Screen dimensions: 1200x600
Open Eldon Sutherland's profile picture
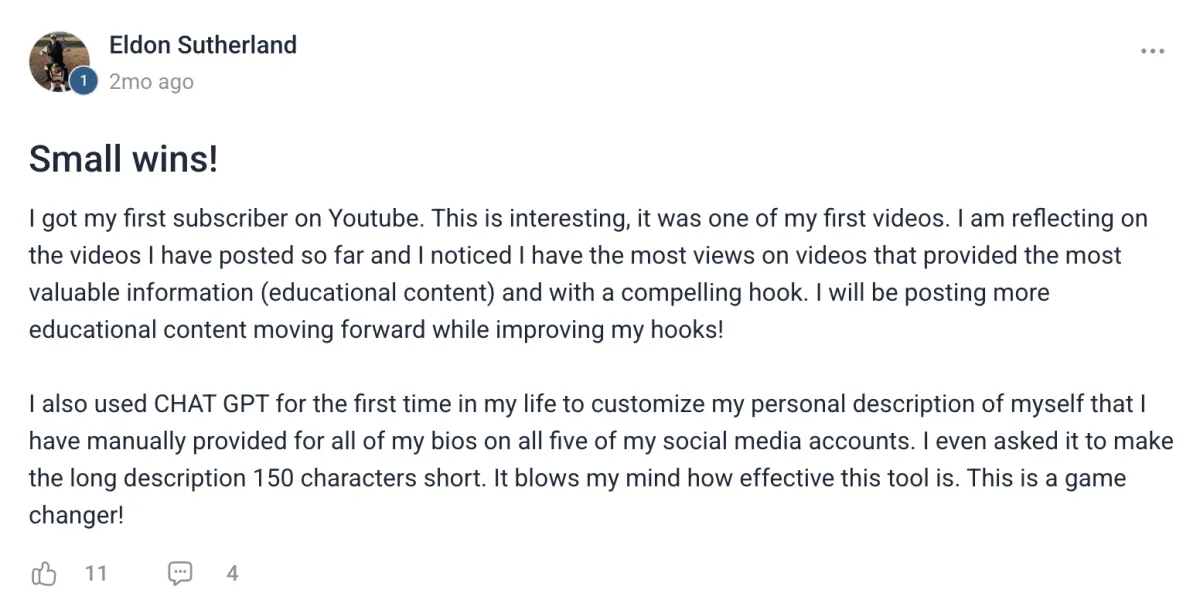60,61
